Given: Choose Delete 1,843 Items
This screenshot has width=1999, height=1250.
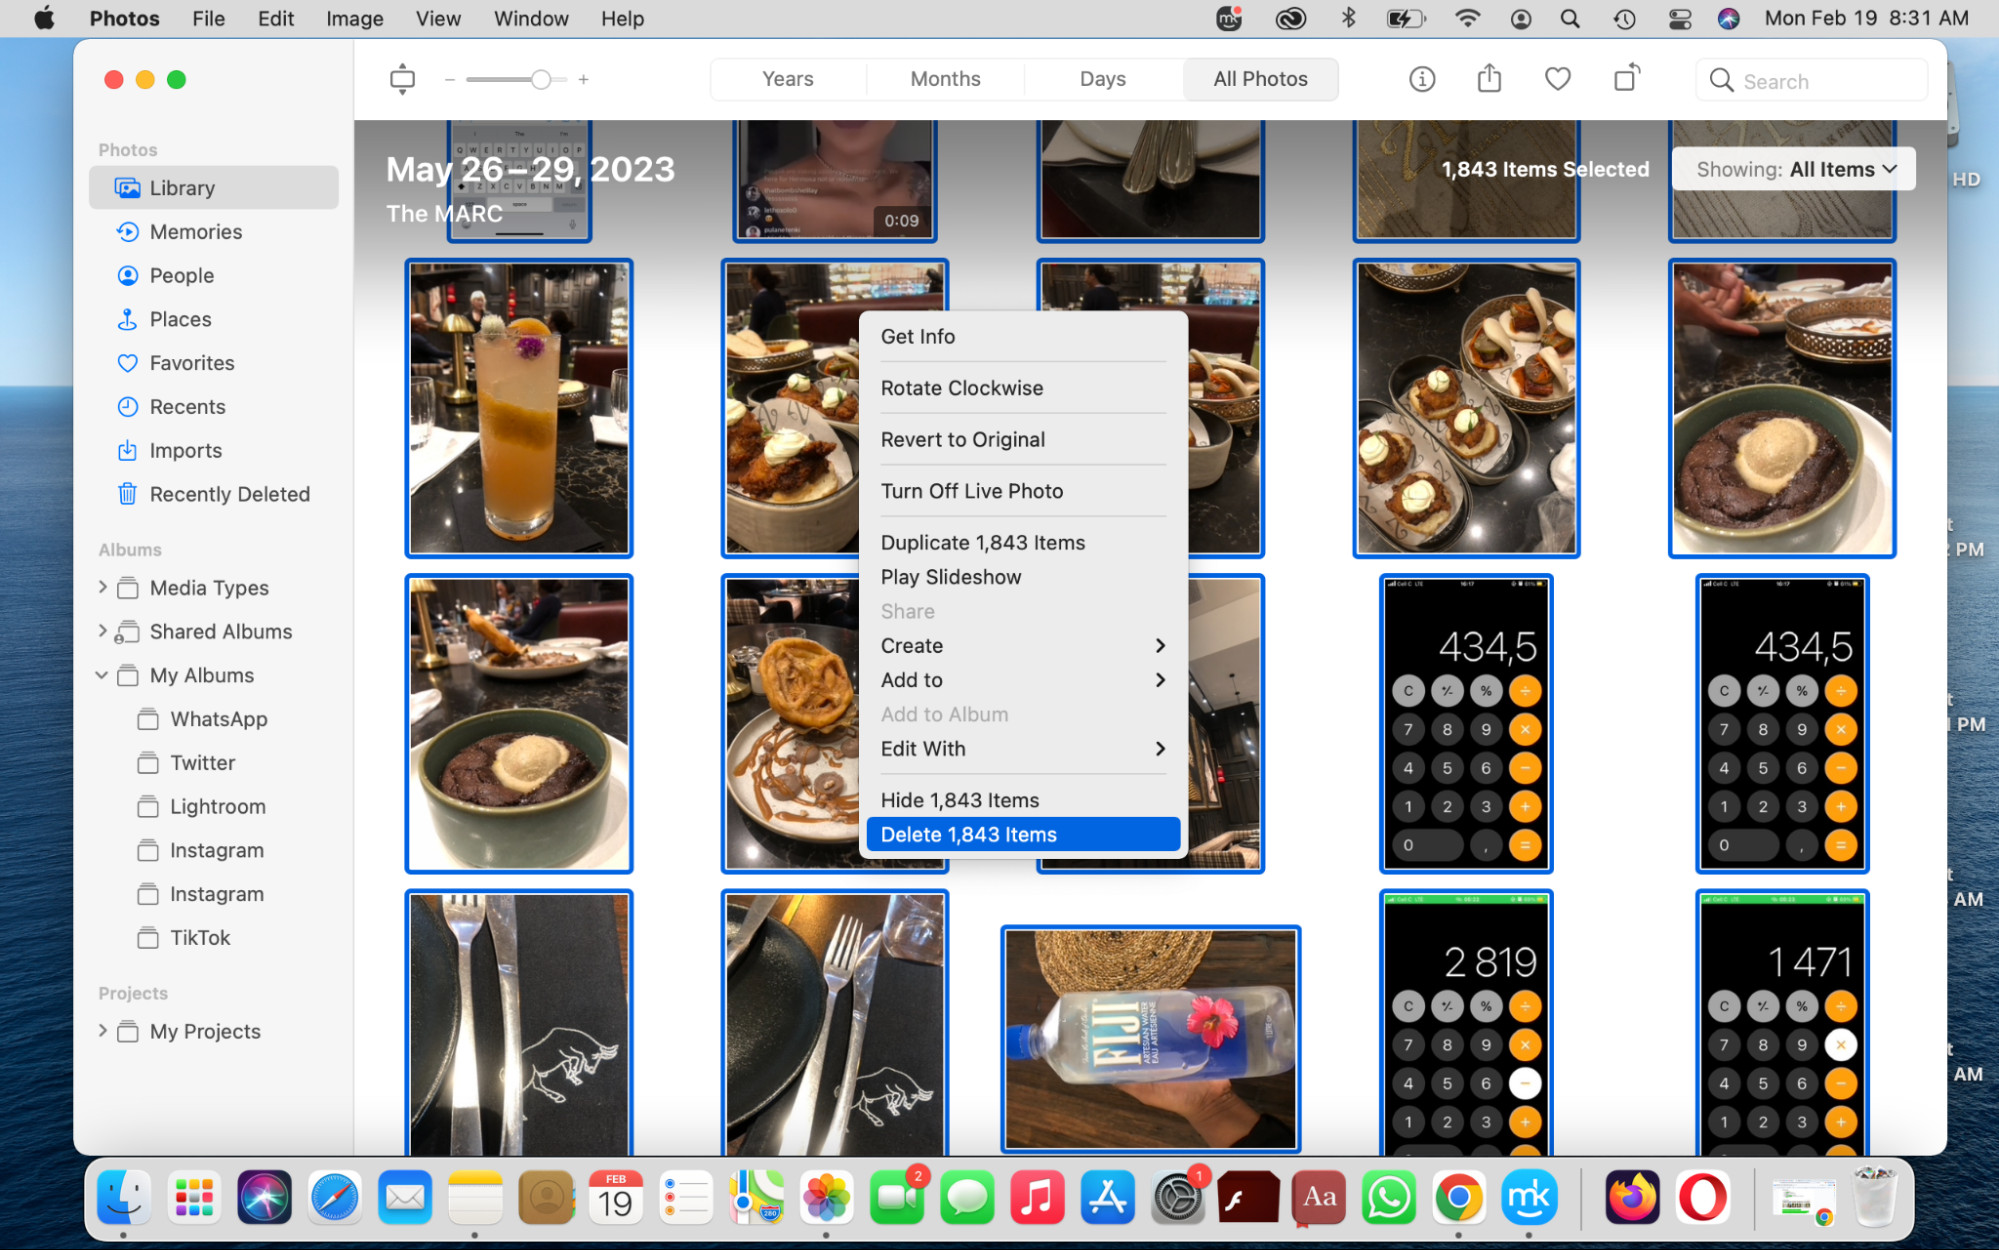Looking at the screenshot, I should pyautogui.click(x=1023, y=835).
